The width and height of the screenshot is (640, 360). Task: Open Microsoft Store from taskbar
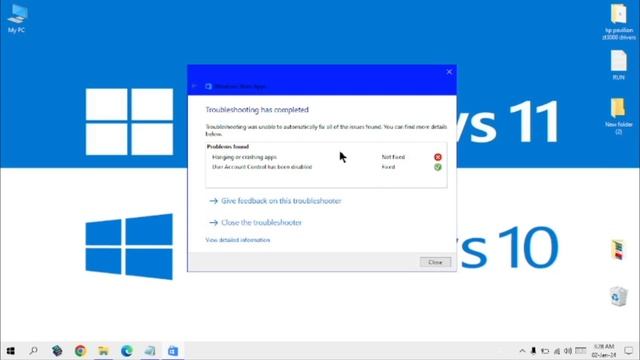pyautogui.click(x=173, y=351)
